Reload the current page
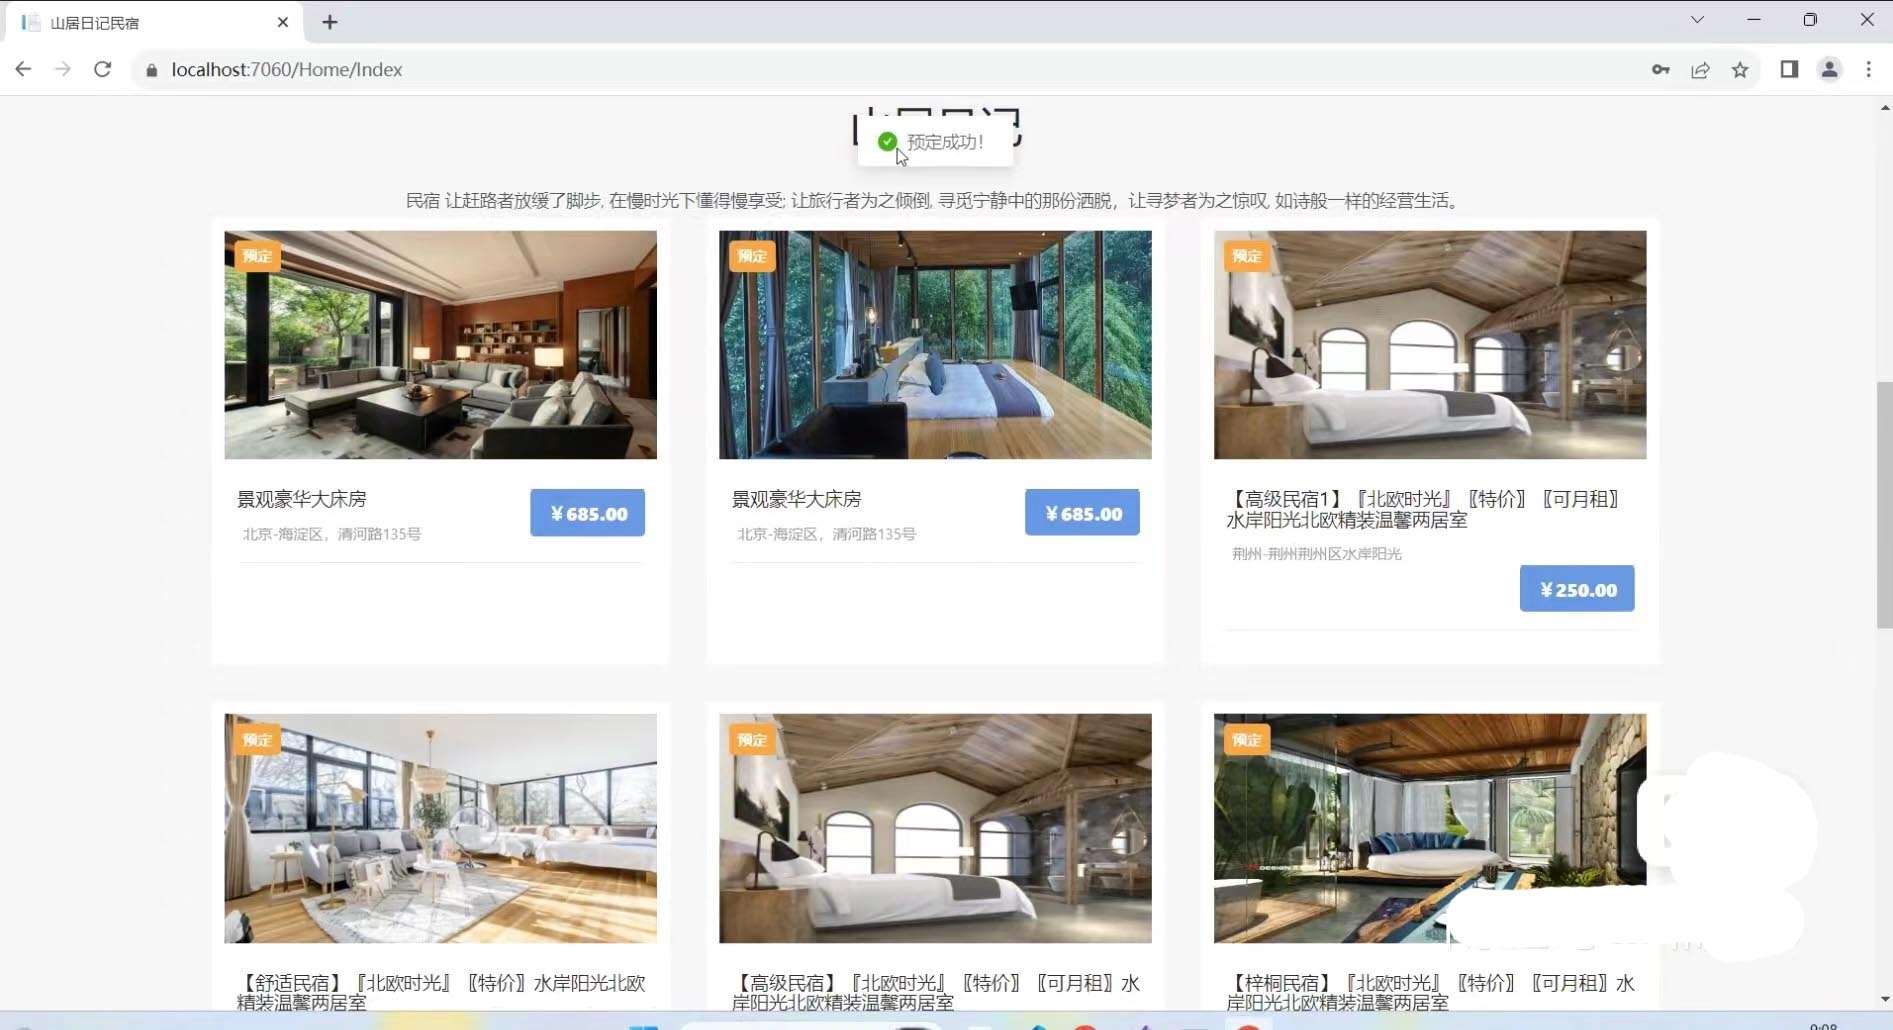1893x1030 pixels. tap(102, 69)
